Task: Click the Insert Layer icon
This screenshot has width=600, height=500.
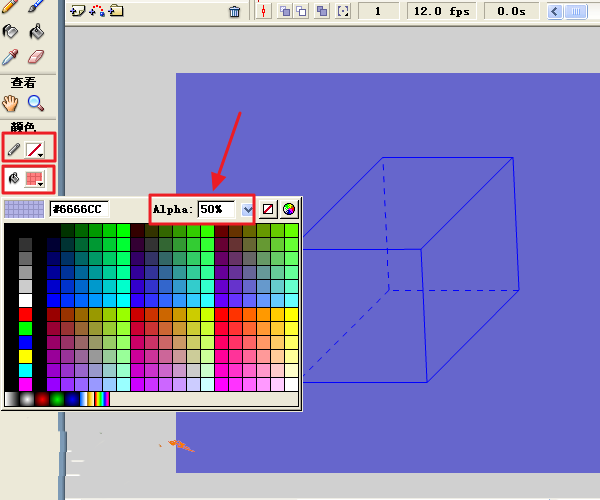Action: (77, 11)
